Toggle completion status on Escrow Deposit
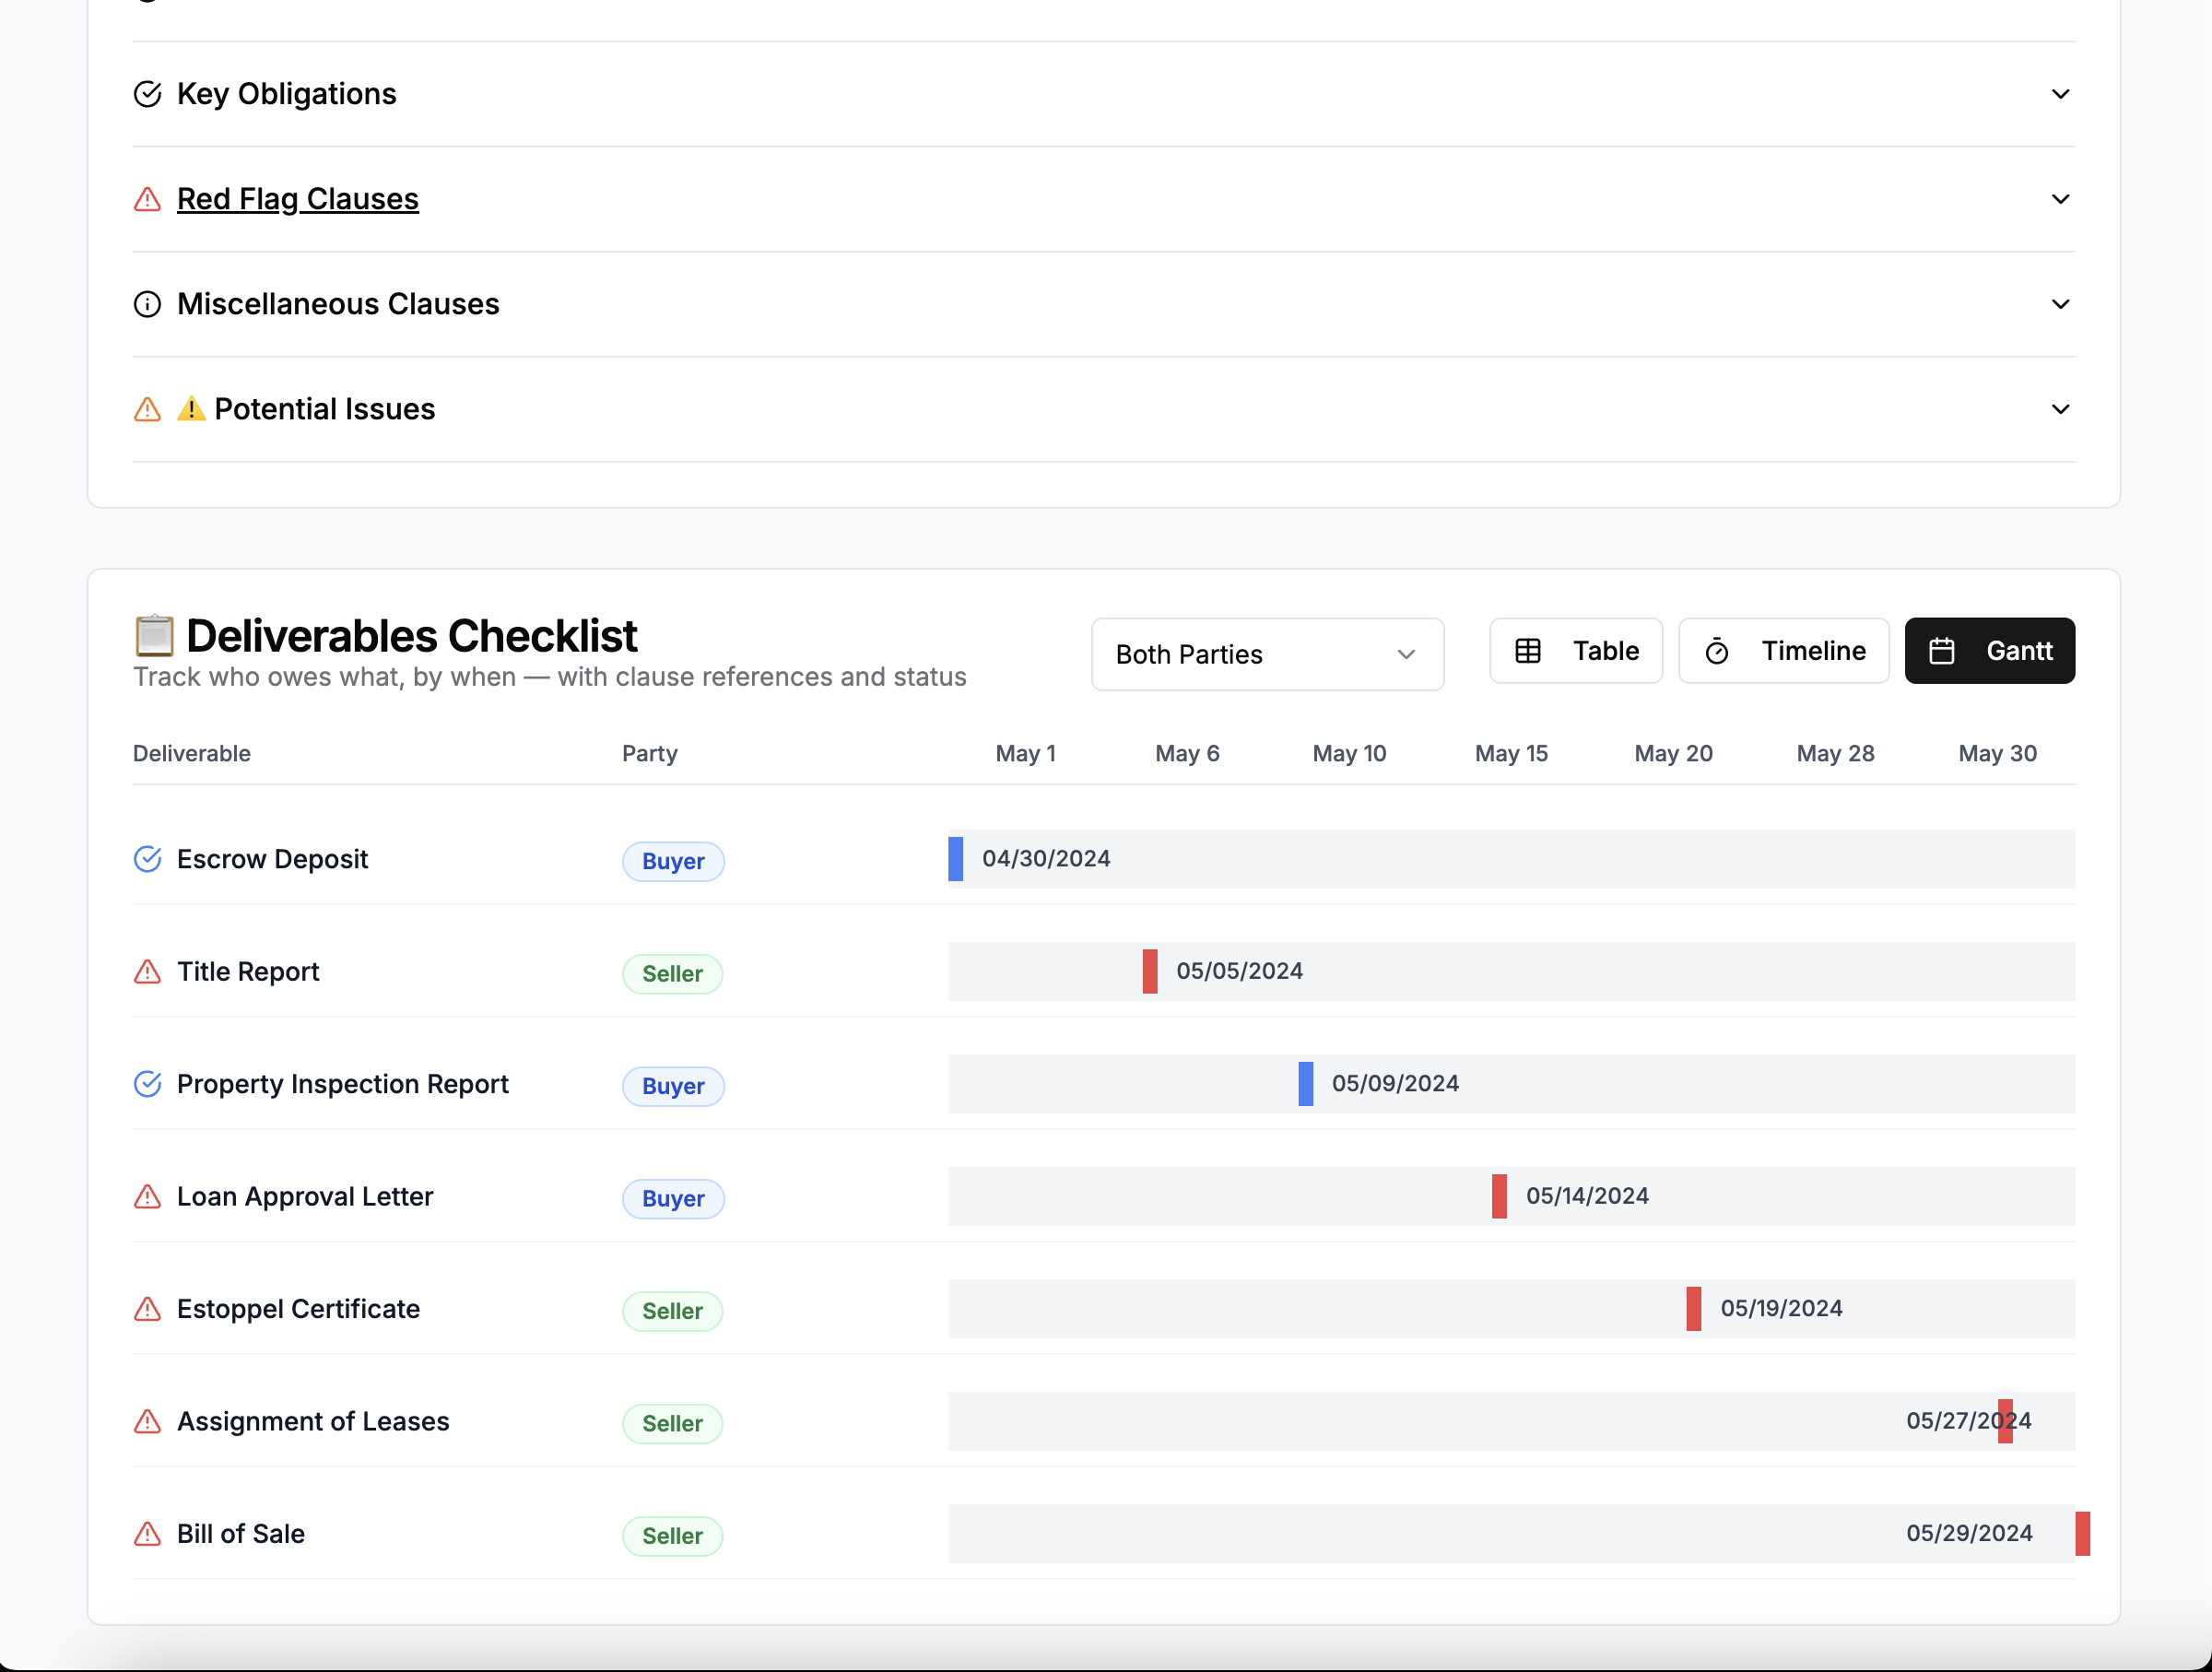Screen dimensions: 2212x1672 click(x=147, y=859)
